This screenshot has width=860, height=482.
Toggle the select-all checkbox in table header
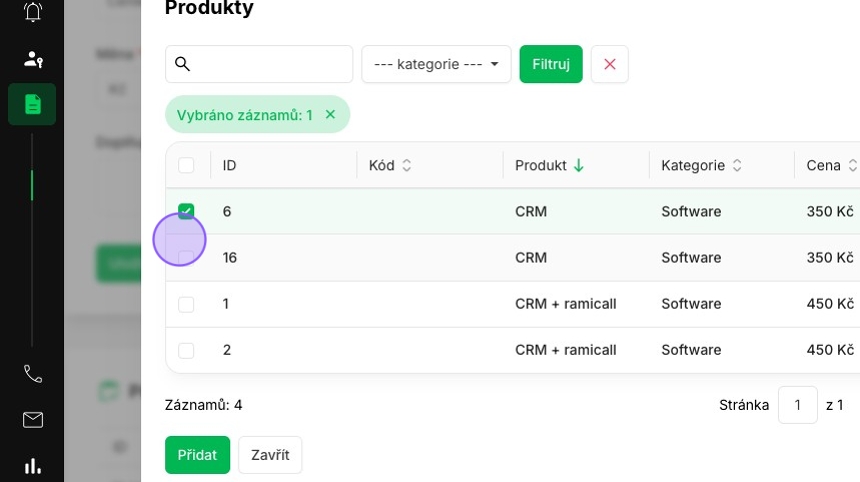pyautogui.click(x=186, y=165)
